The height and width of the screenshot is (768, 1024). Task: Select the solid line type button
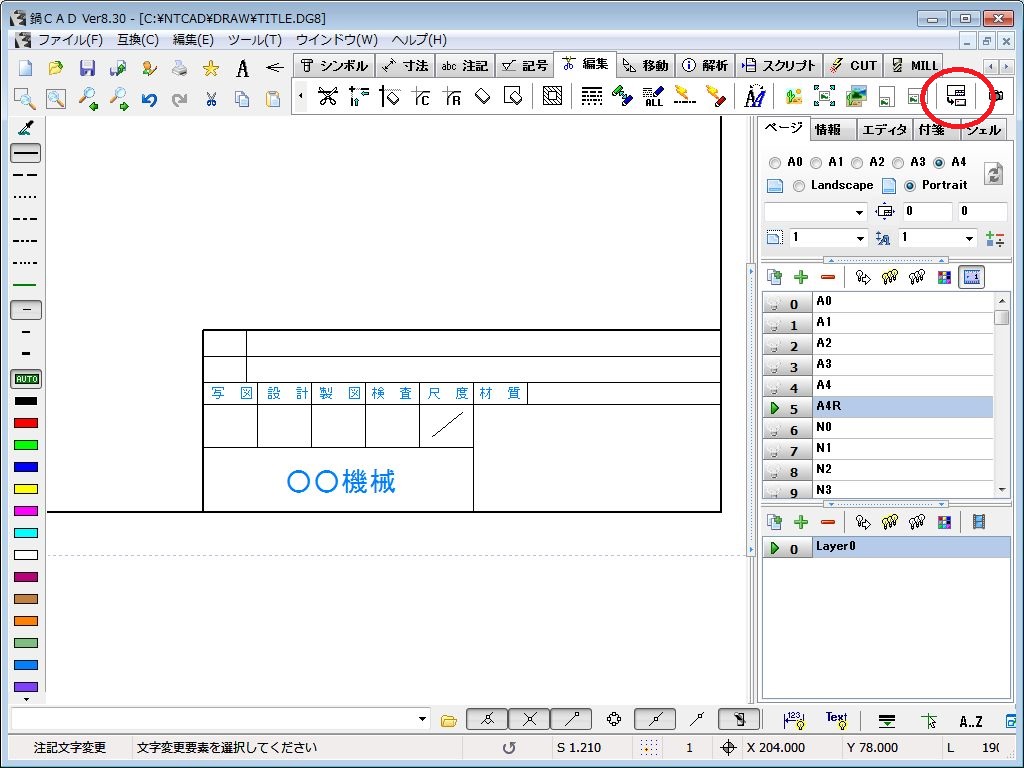(26, 153)
